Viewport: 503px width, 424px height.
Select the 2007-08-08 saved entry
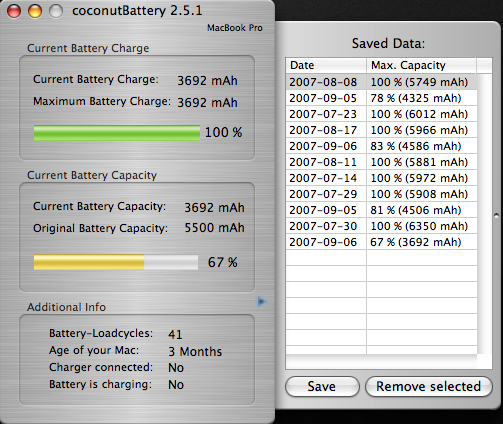pyautogui.click(x=381, y=82)
